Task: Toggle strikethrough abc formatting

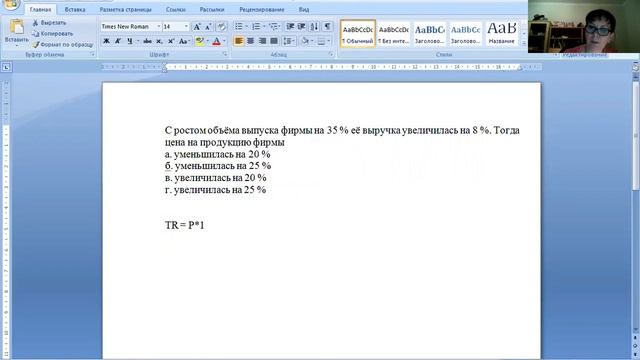Action: click(147, 41)
